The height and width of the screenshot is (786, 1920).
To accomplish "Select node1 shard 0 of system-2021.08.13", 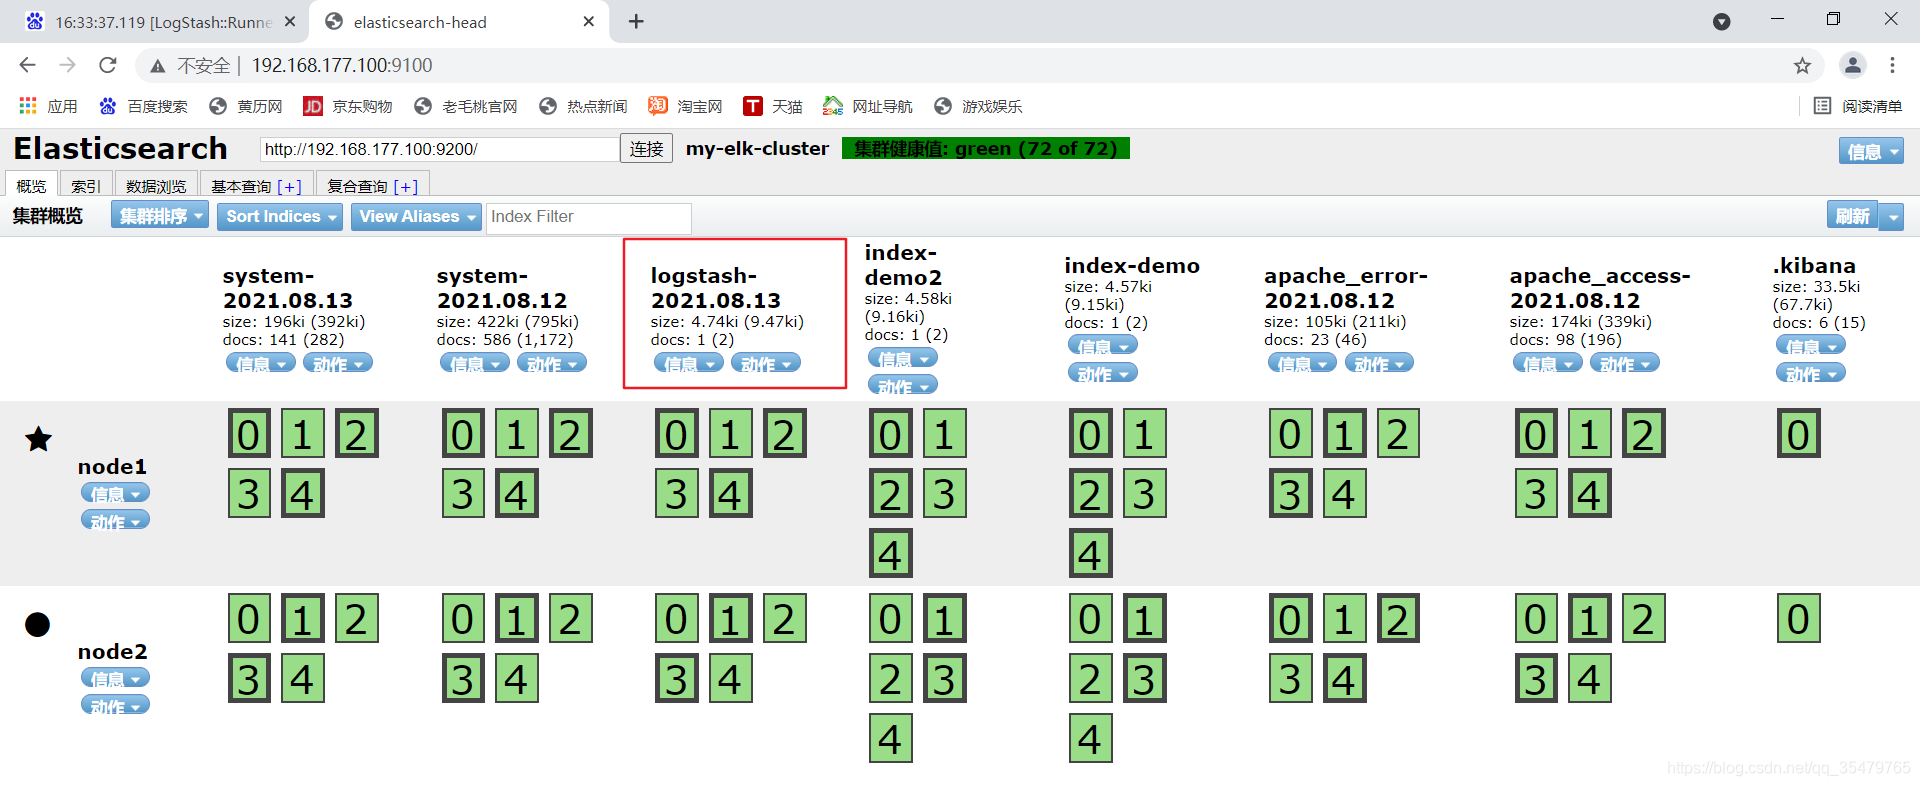I will point(250,433).
